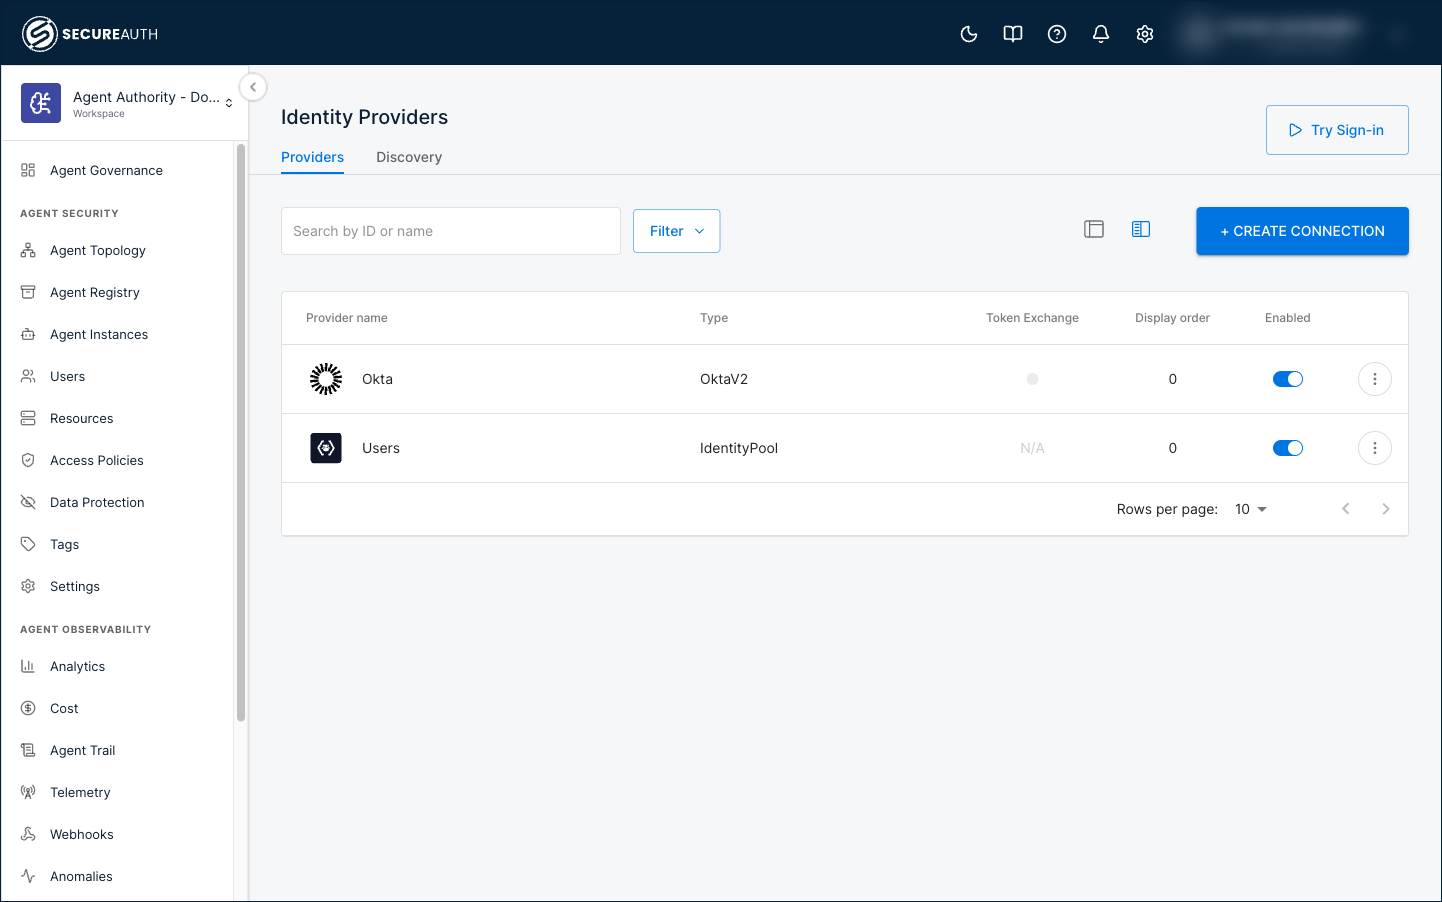Click the Type column header
The image size is (1442, 902).
714,318
